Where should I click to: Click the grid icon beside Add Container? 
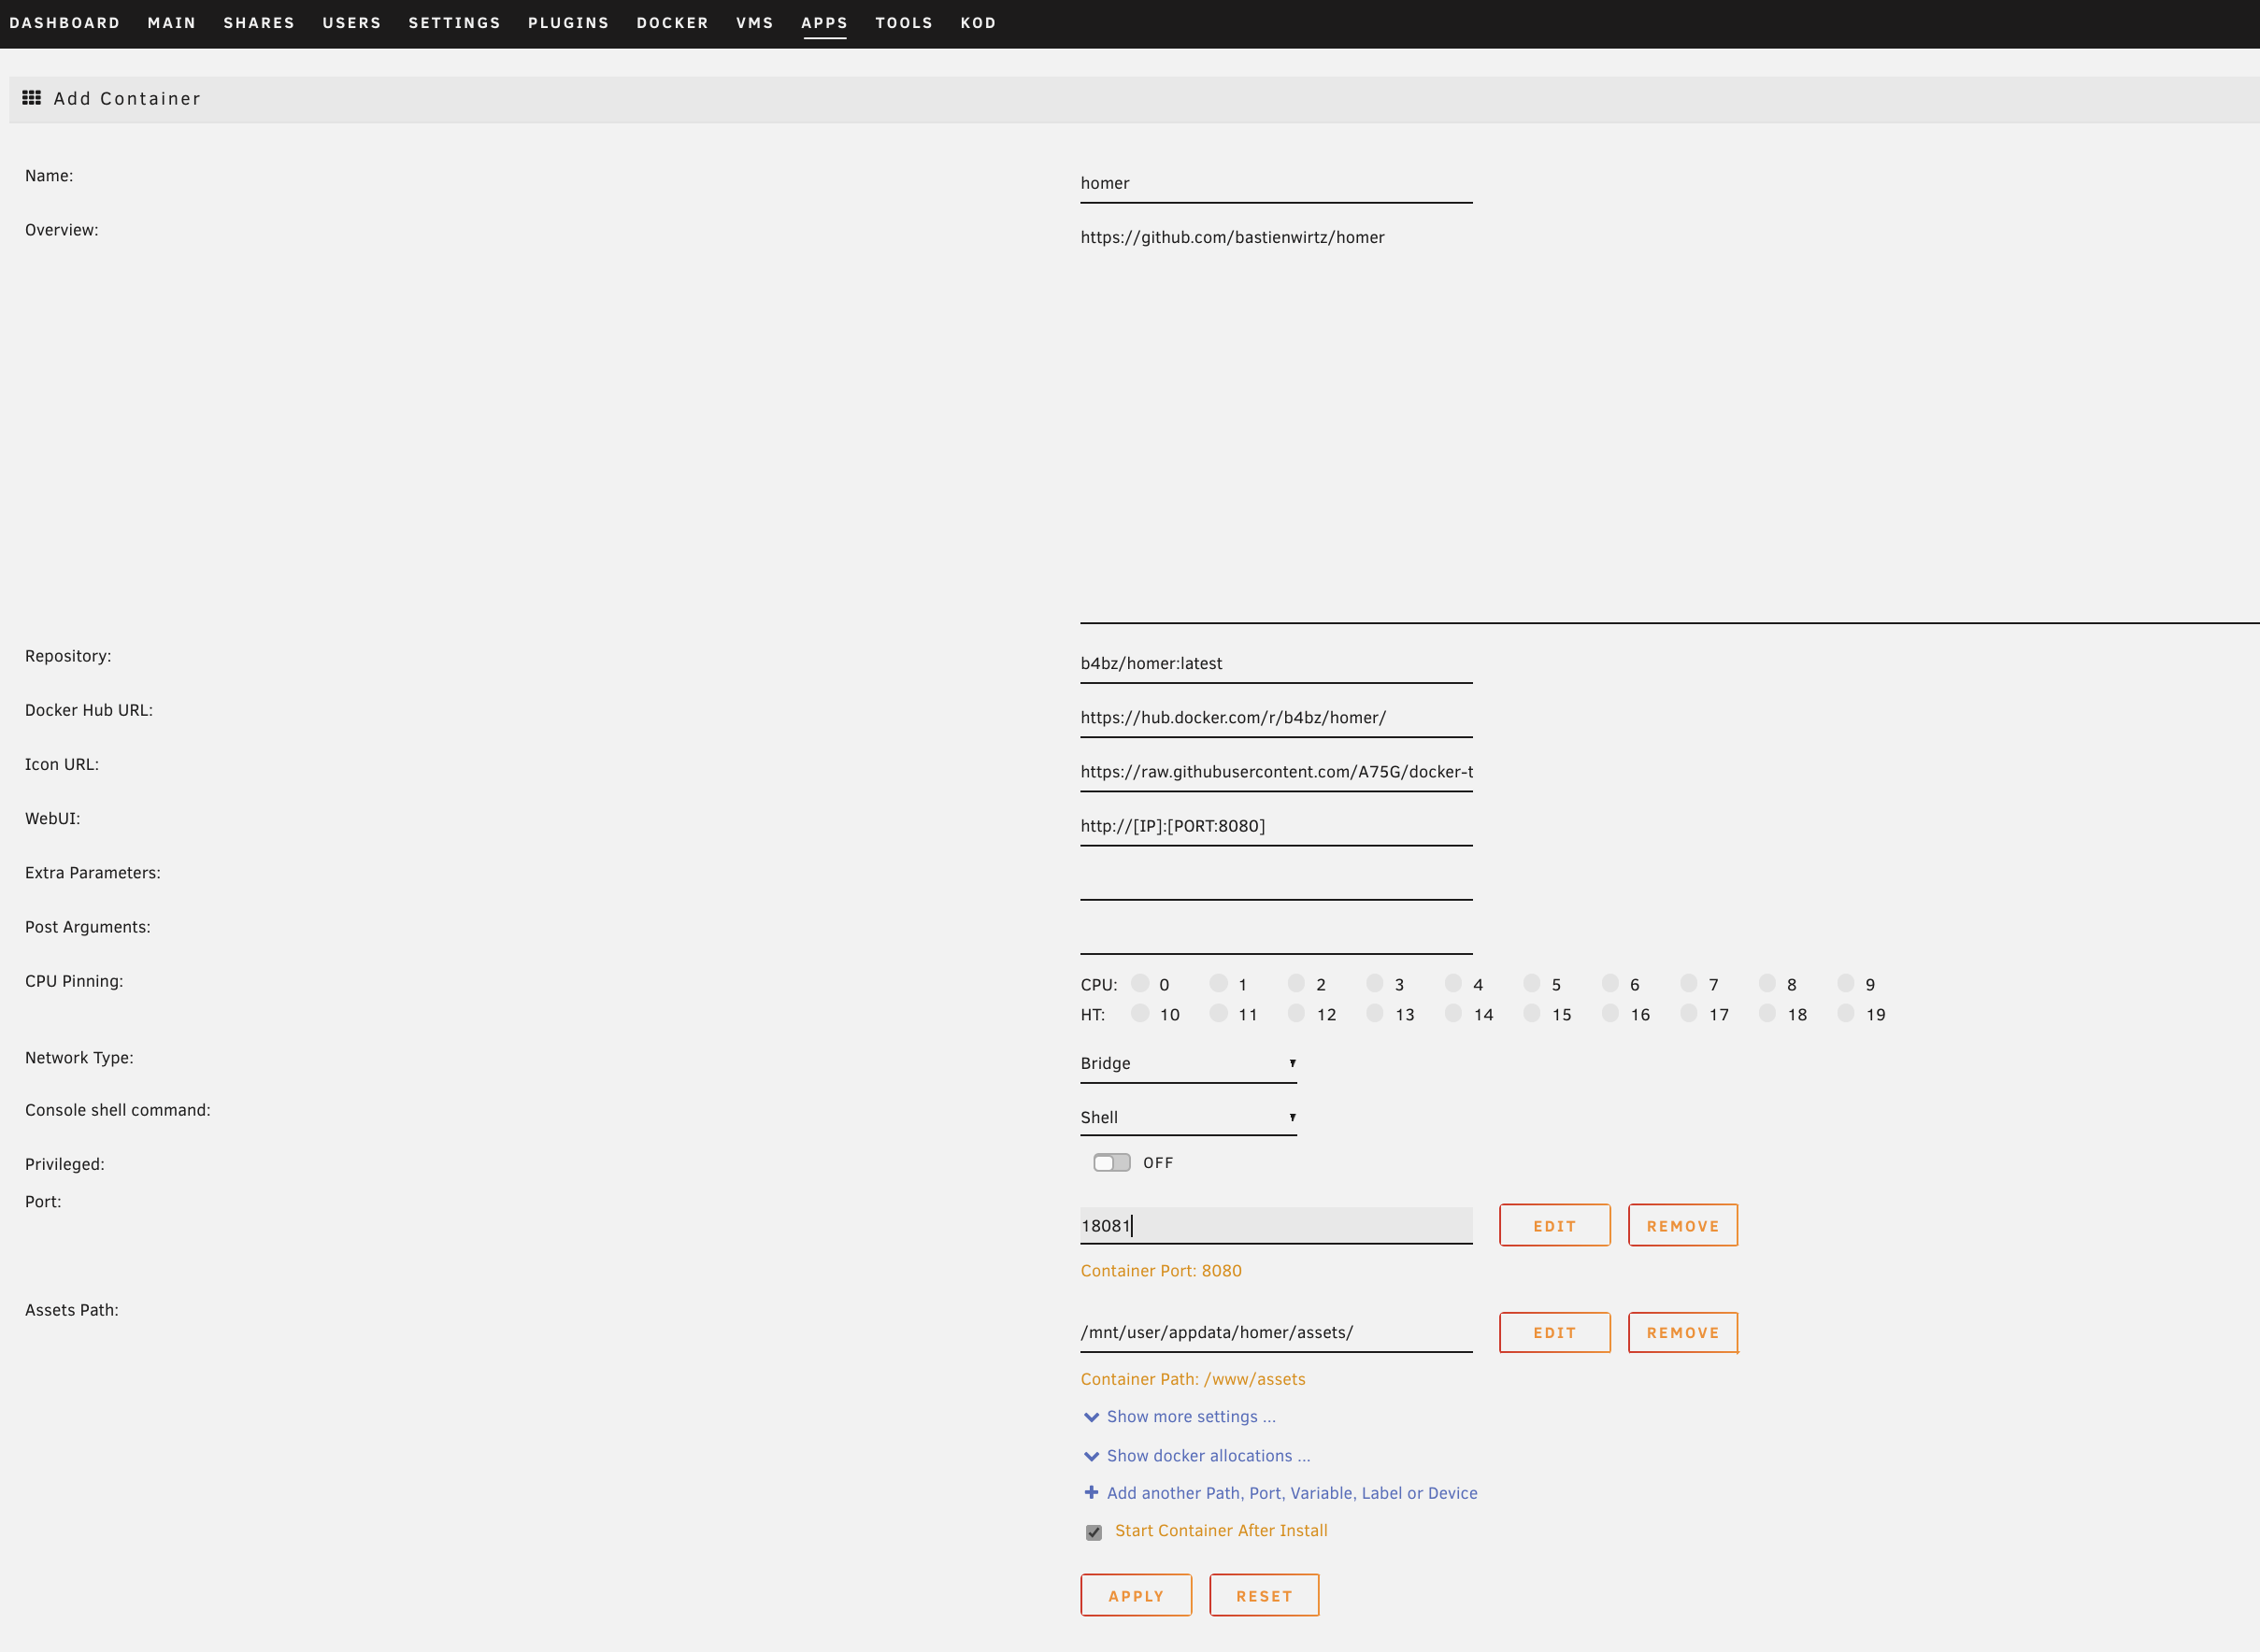(x=31, y=98)
